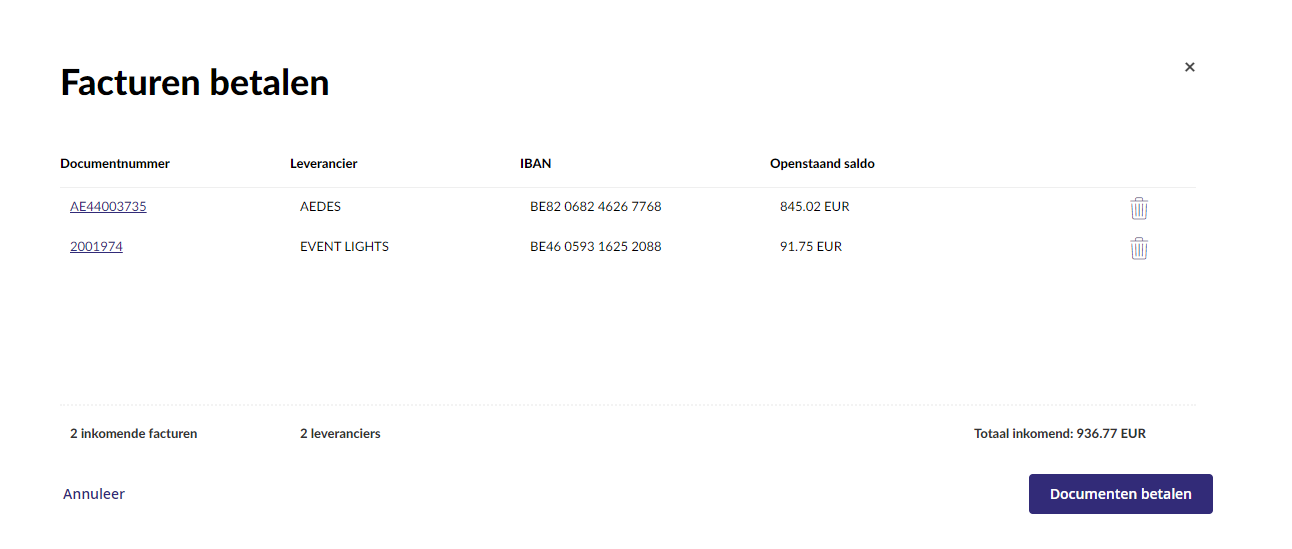
Task: Click the EVENT LIGHTS supplier name
Action: coord(344,247)
